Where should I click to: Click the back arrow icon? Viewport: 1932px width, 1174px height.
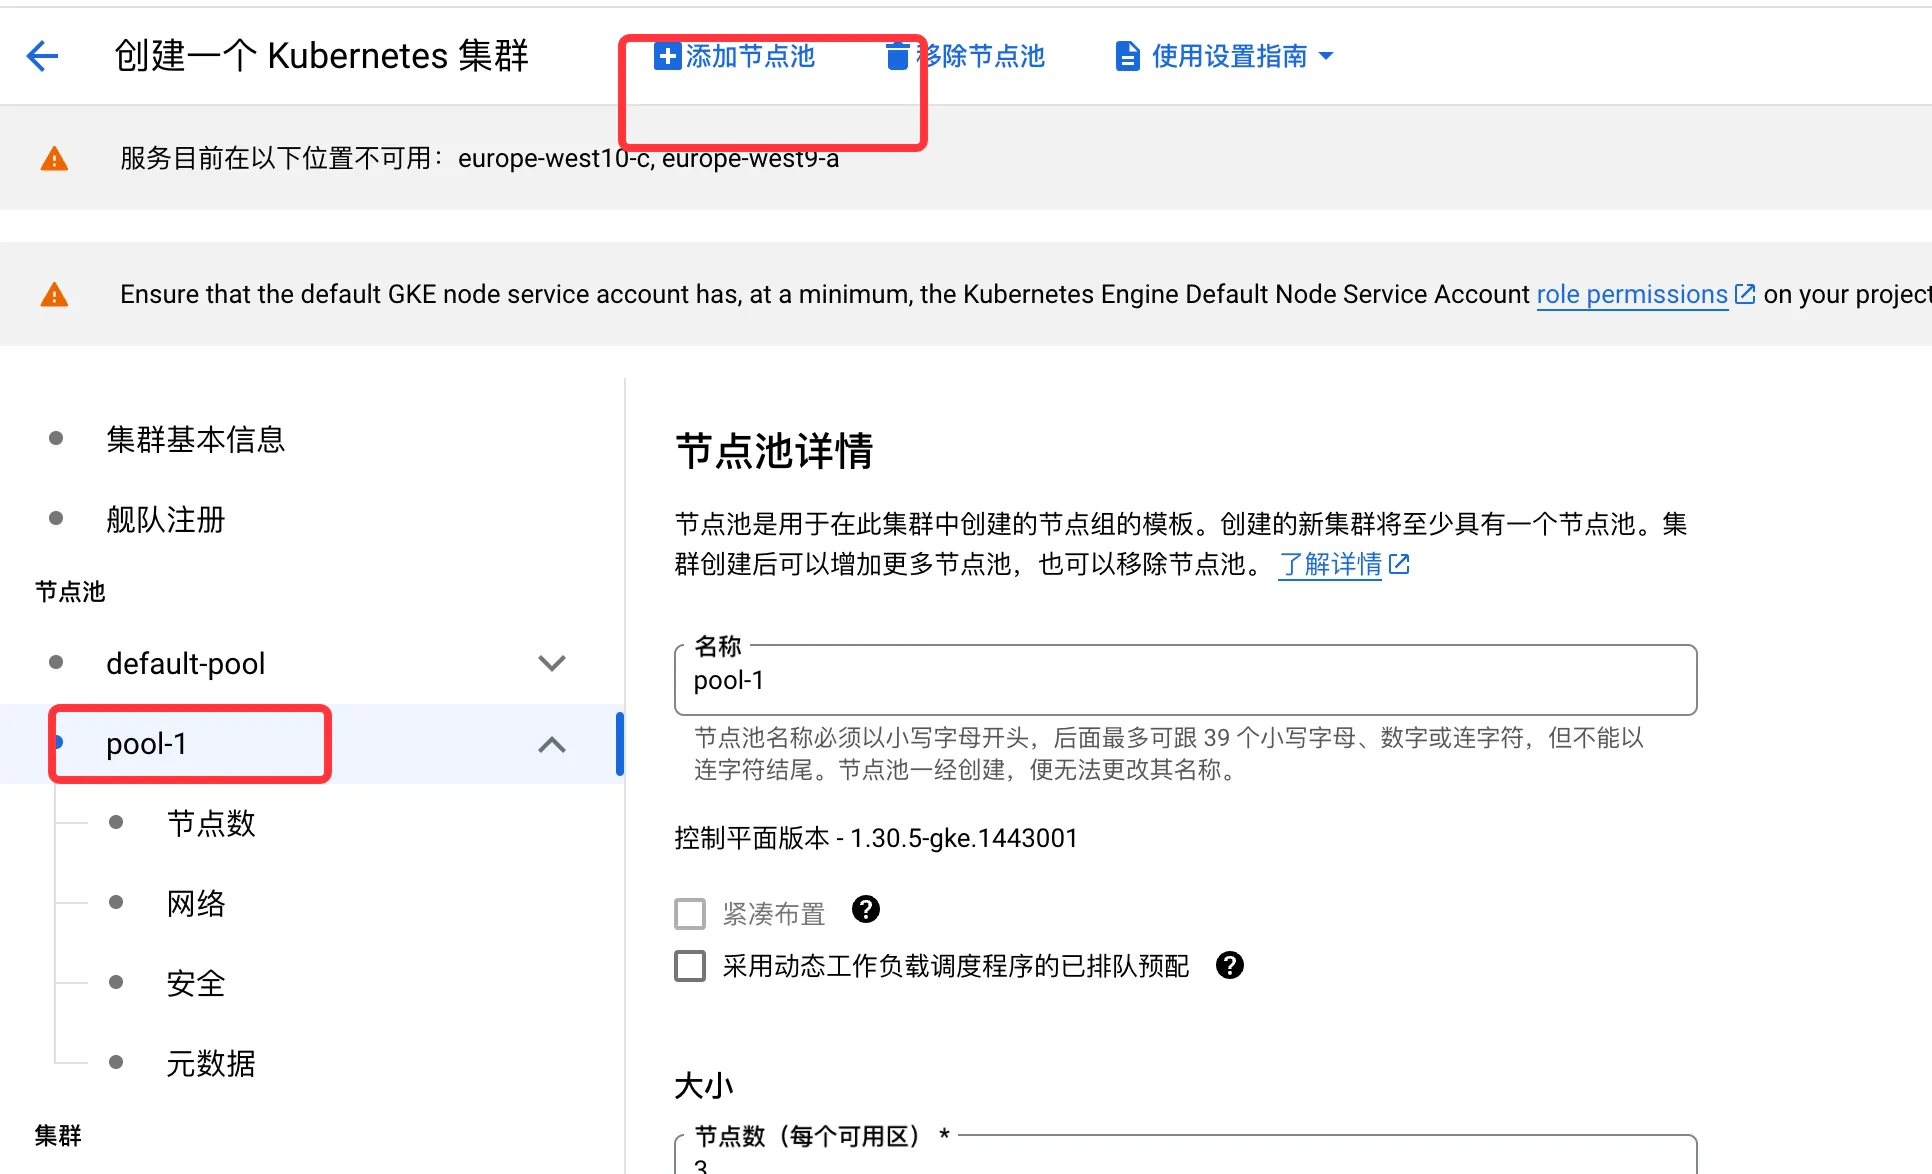tap(42, 56)
